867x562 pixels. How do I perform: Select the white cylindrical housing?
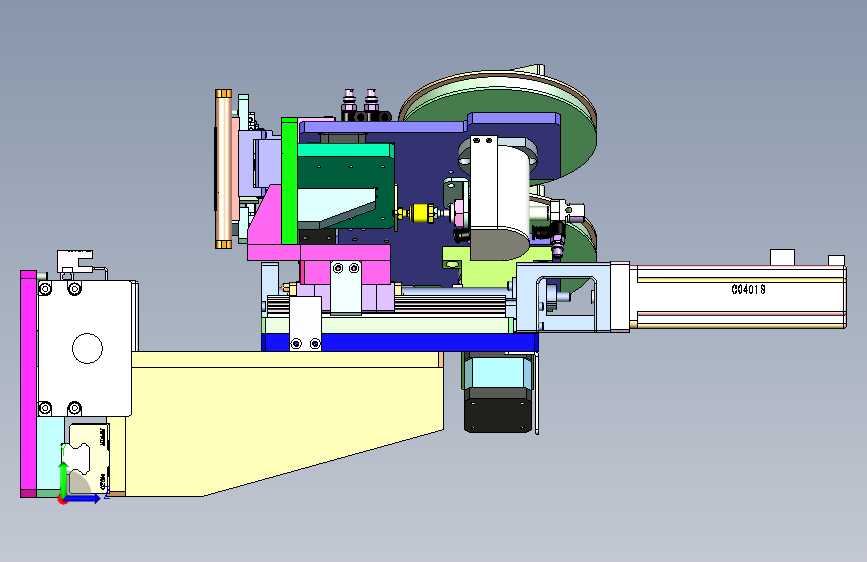(499, 197)
